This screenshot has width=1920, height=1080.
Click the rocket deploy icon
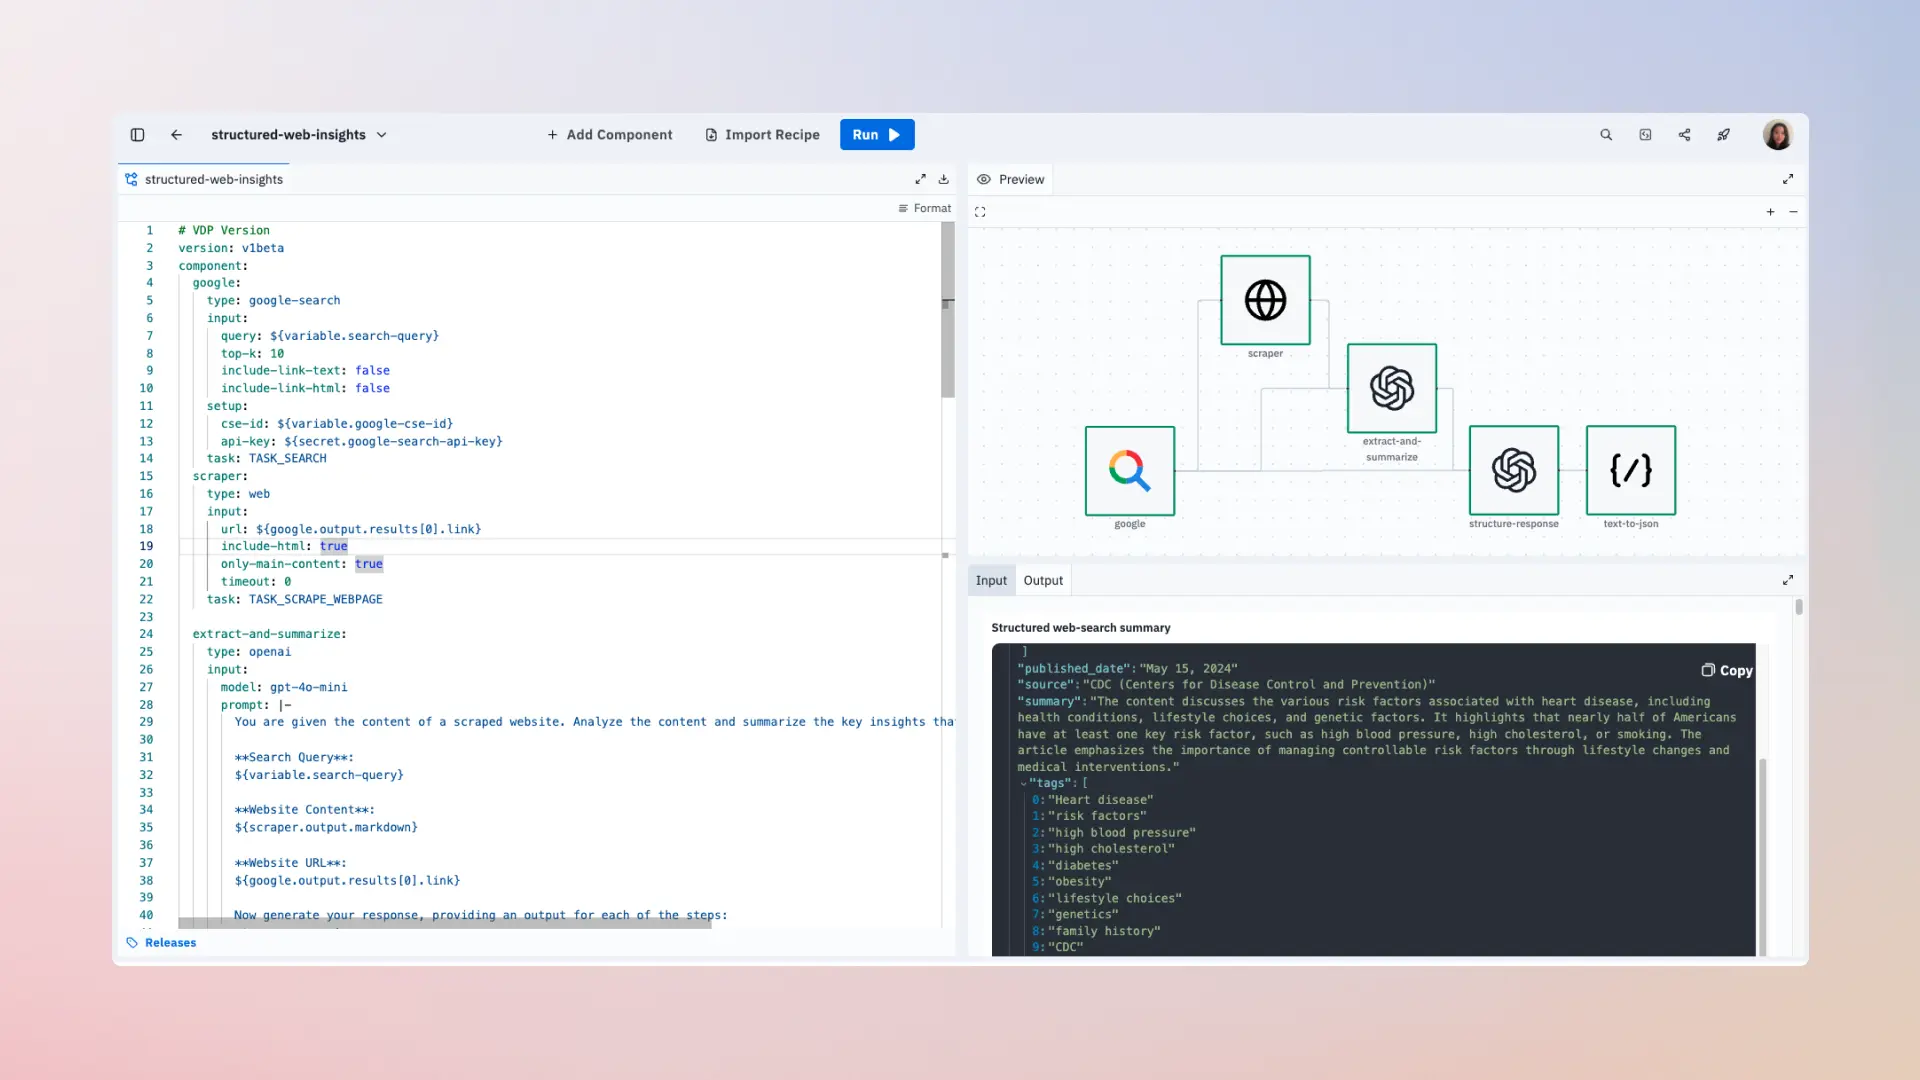[1723, 135]
